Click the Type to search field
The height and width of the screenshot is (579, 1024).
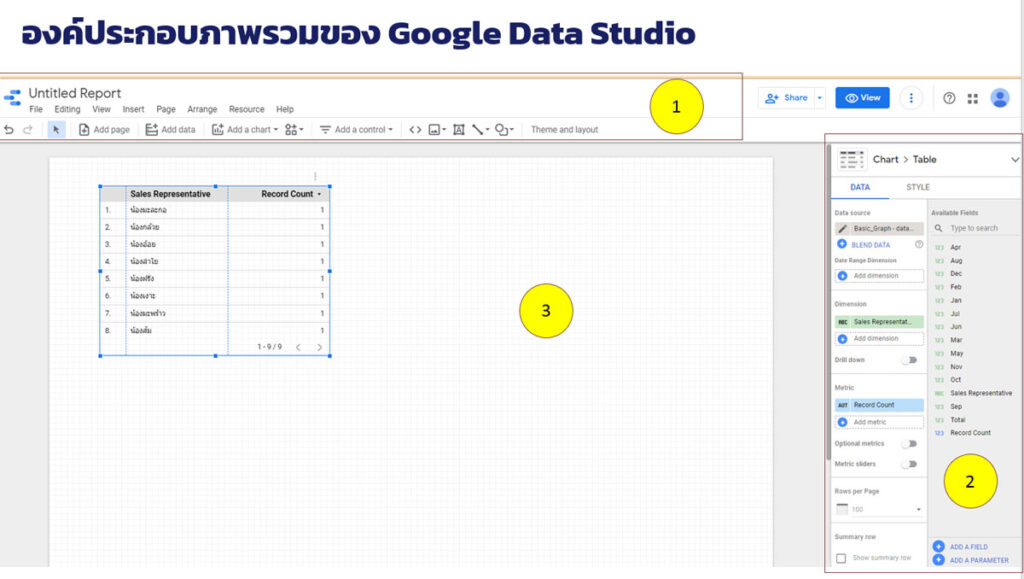click(974, 228)
